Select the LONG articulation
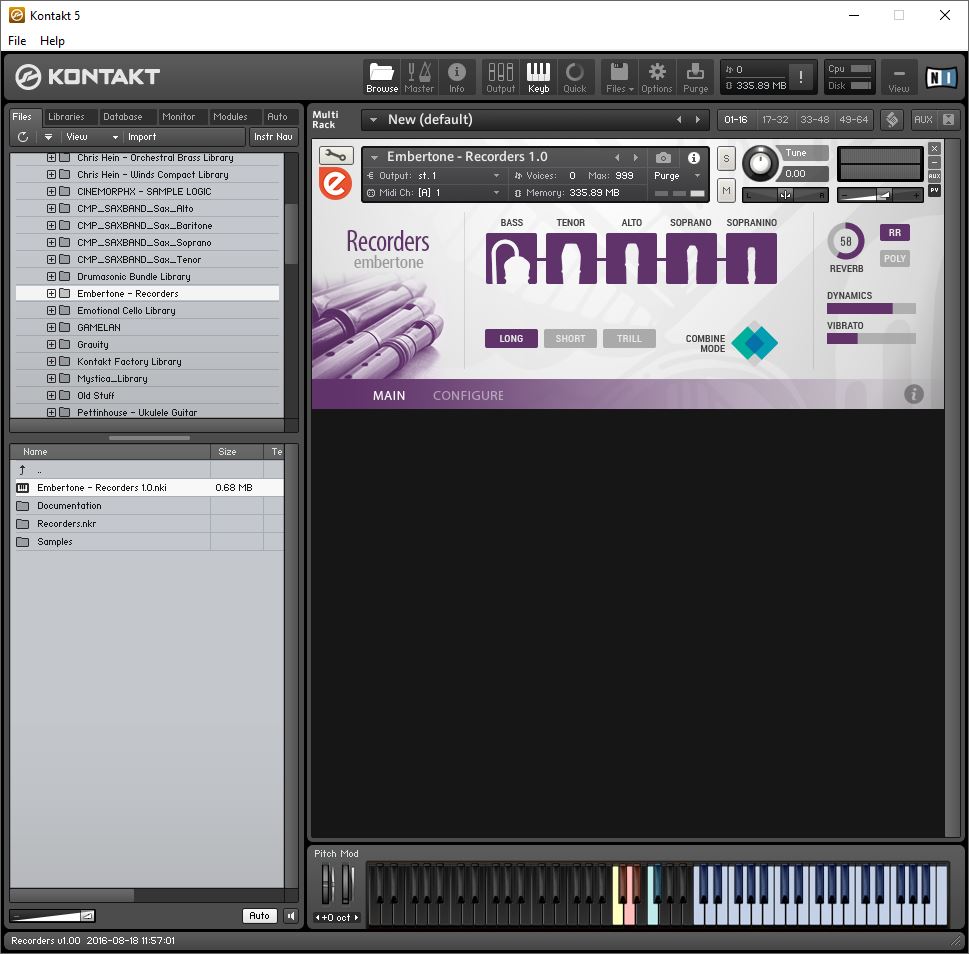 511,338
